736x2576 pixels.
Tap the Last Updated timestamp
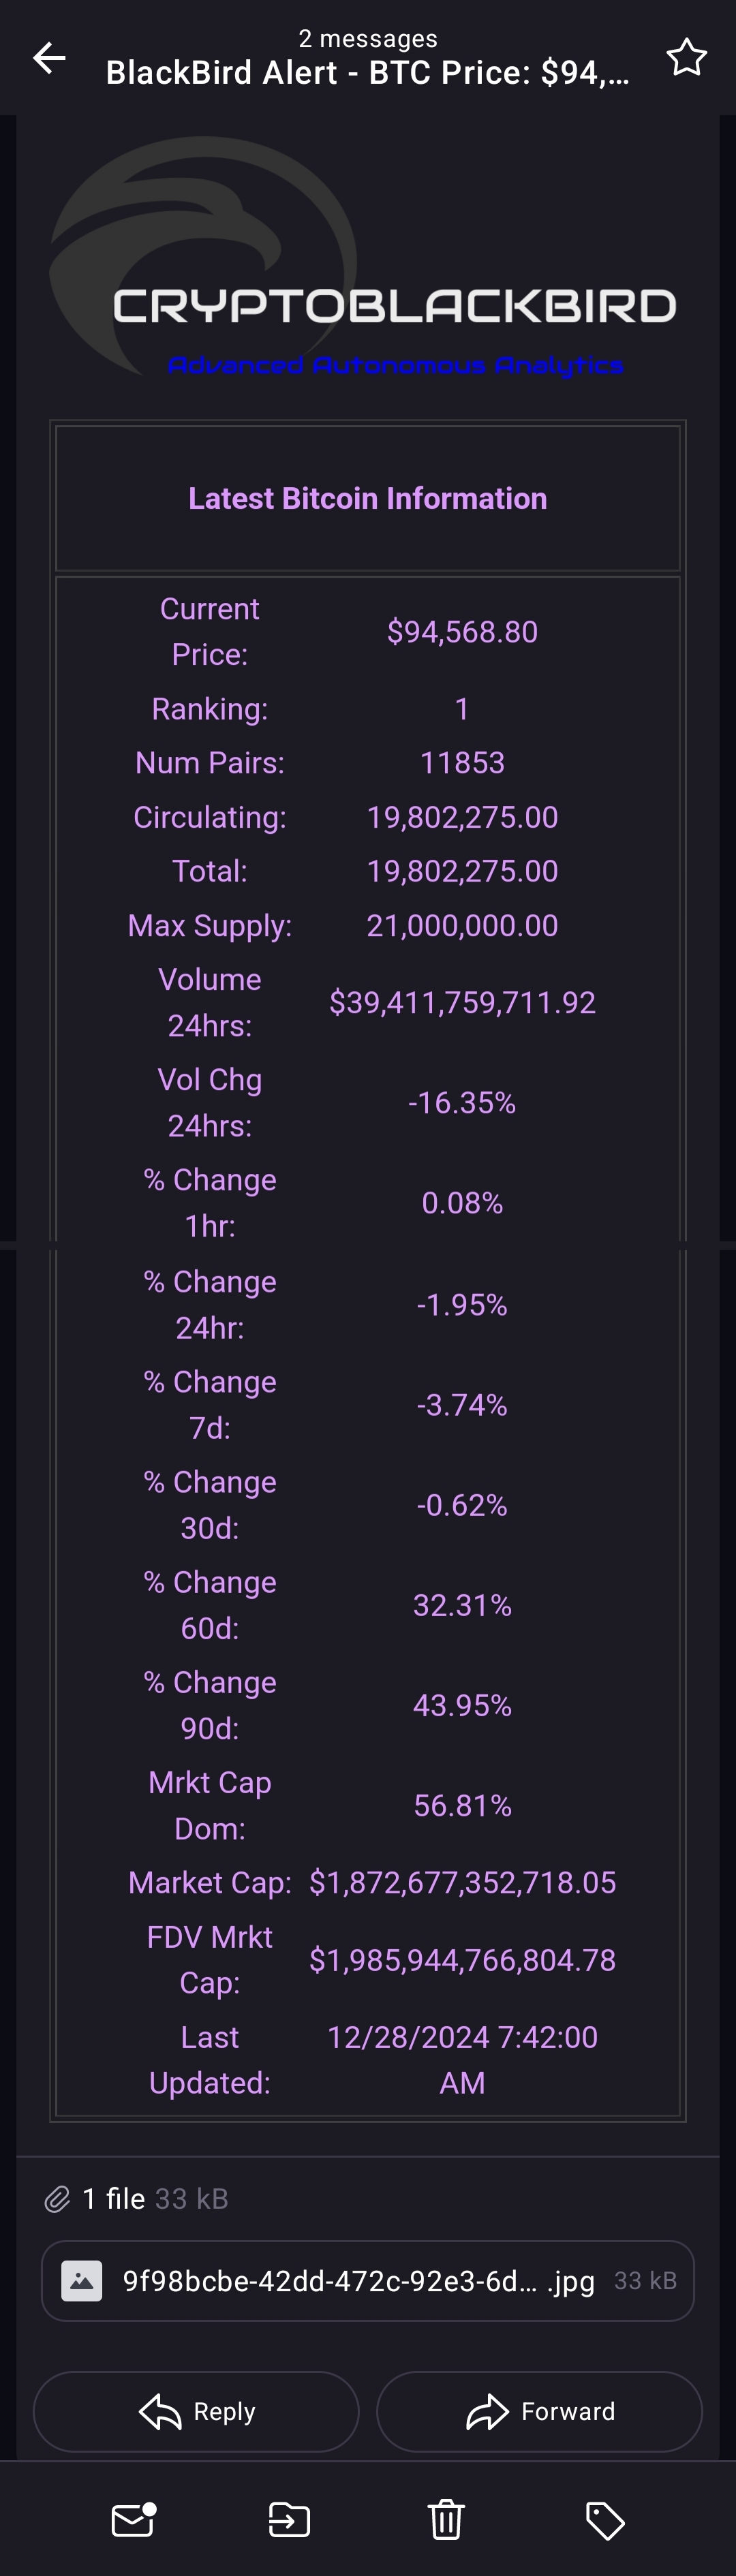pyautogui.click(x=462, y=2060)
